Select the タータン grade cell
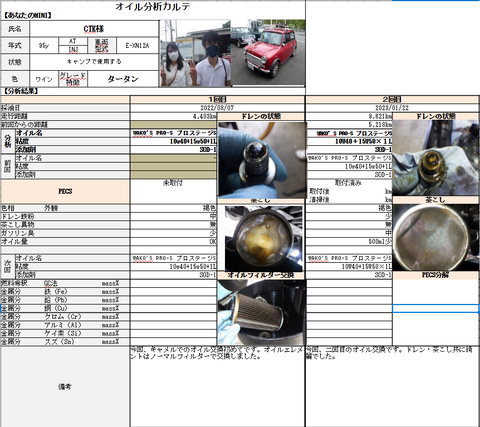 (123, 79)
